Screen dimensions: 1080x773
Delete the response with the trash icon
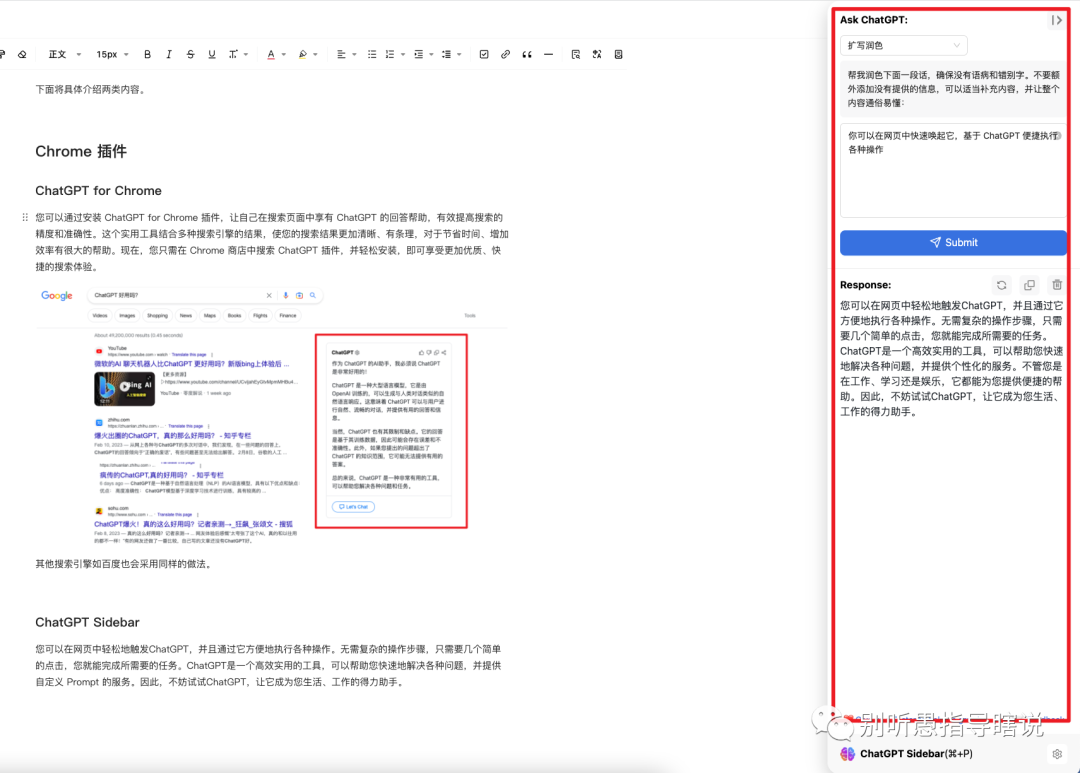tap(1057, 285)
